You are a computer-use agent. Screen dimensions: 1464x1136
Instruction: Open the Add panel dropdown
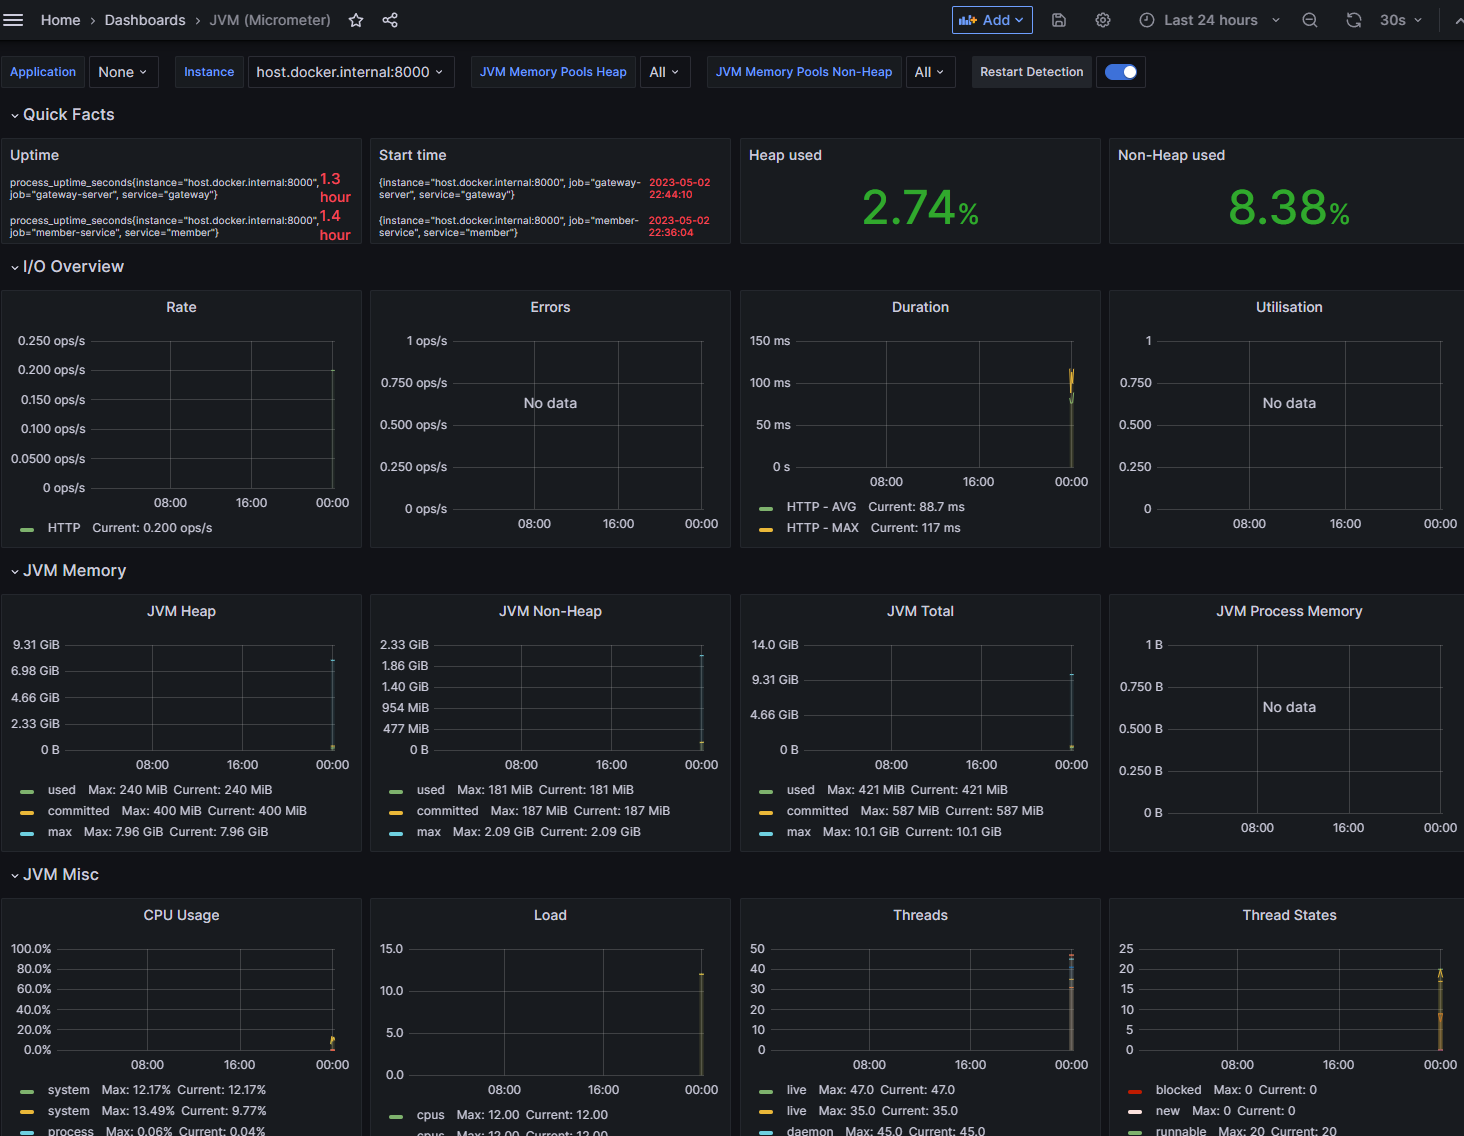coord(992,20)
